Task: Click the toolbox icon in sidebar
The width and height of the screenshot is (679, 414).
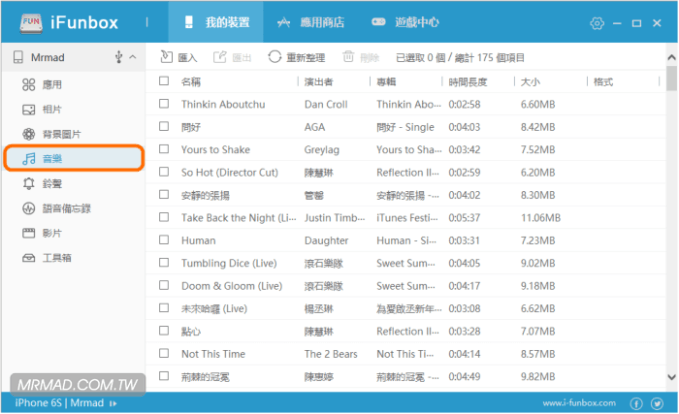Action: tap(29, 258)
